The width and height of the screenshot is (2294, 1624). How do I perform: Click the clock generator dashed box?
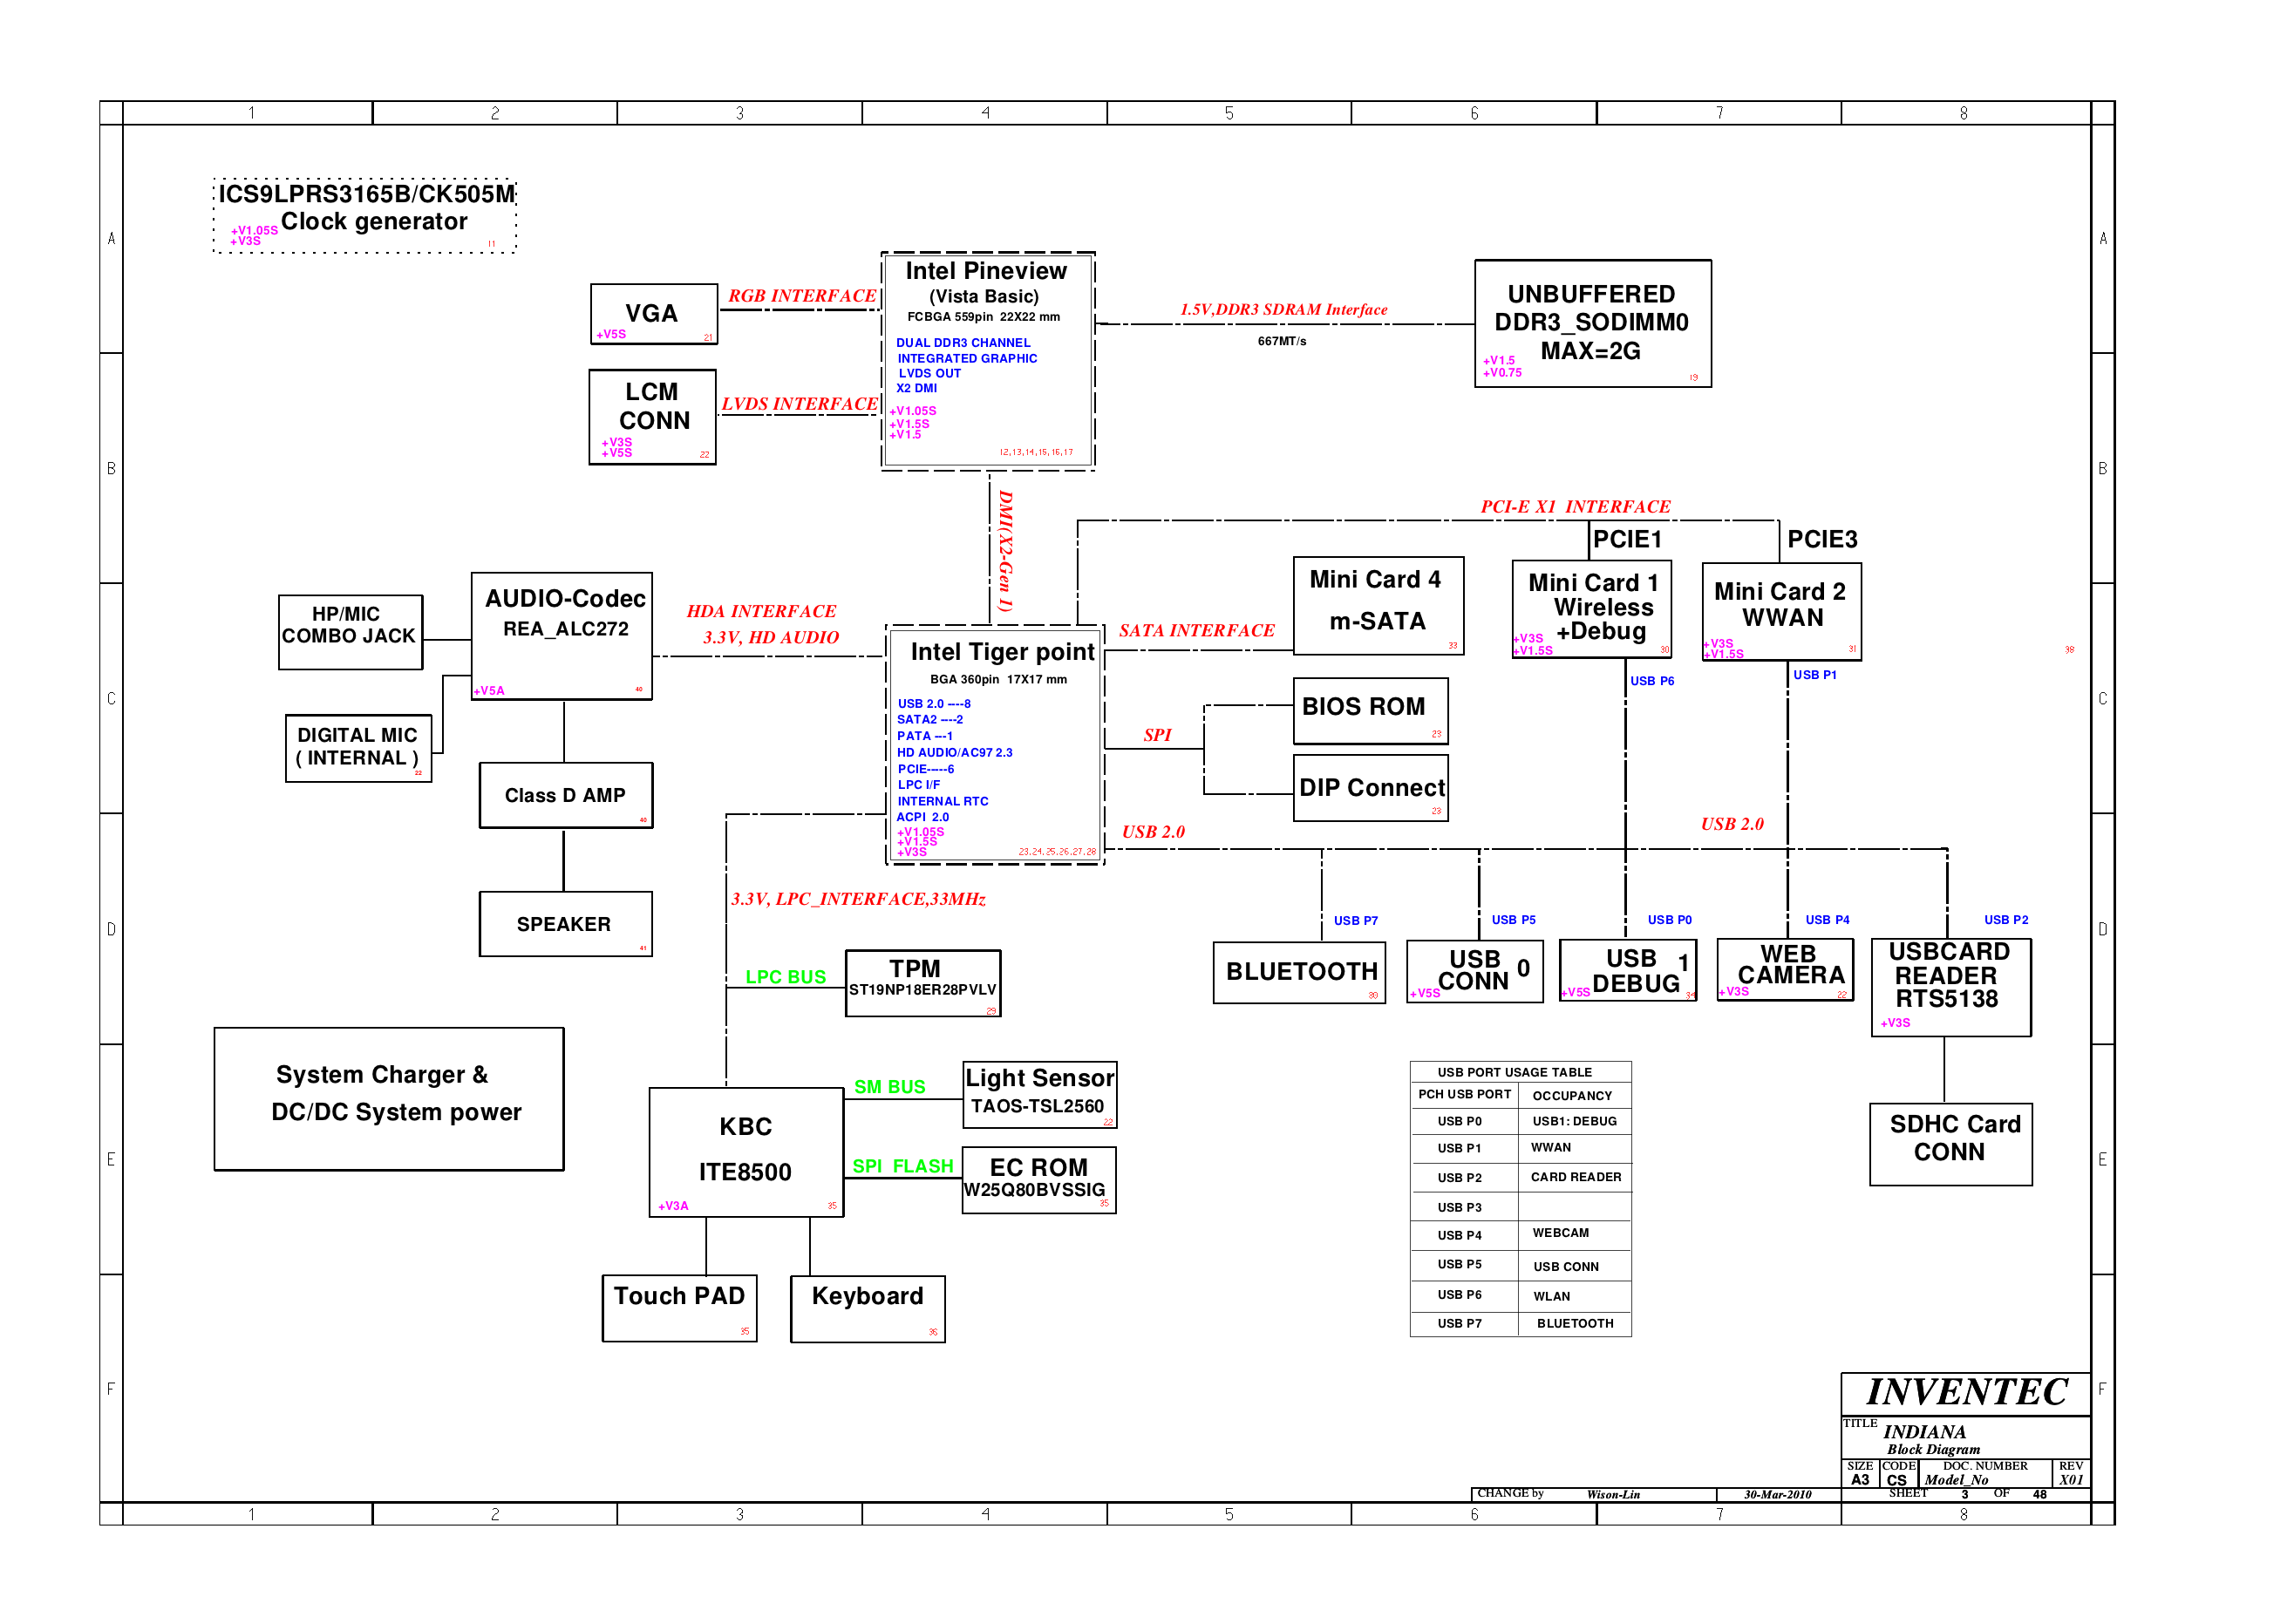tap(365, 215)
